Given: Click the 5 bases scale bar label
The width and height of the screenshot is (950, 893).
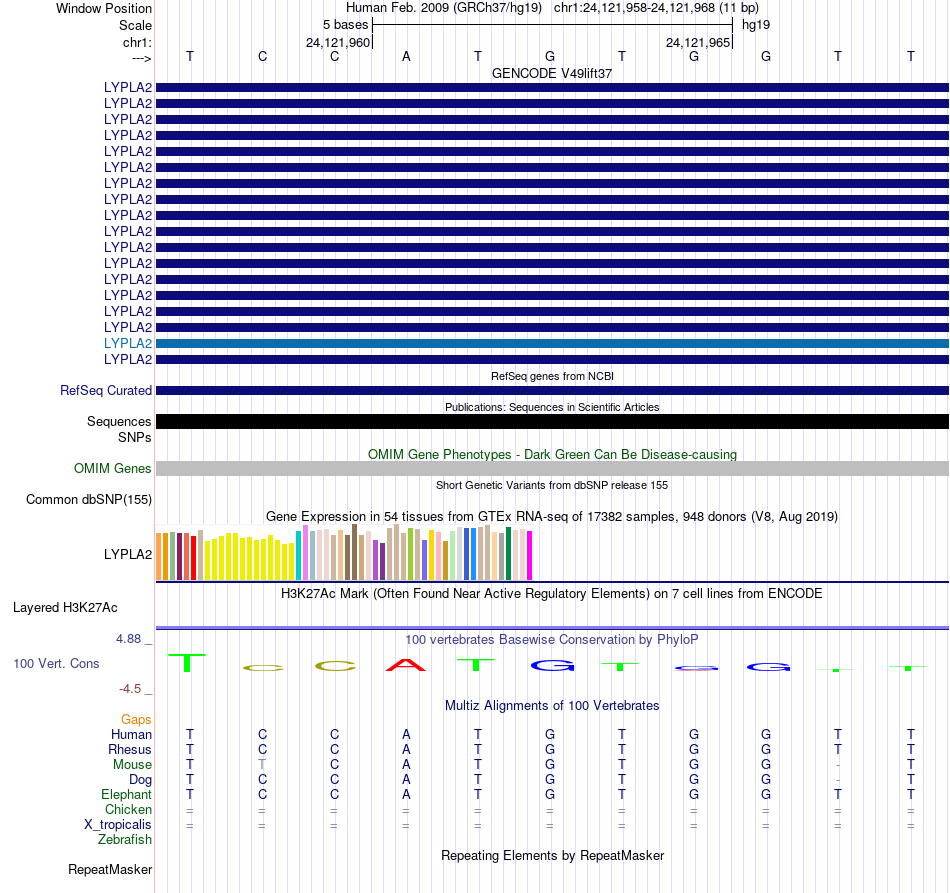Looking at the screenshot, I should pyautogui.click(x=345, y=25).
